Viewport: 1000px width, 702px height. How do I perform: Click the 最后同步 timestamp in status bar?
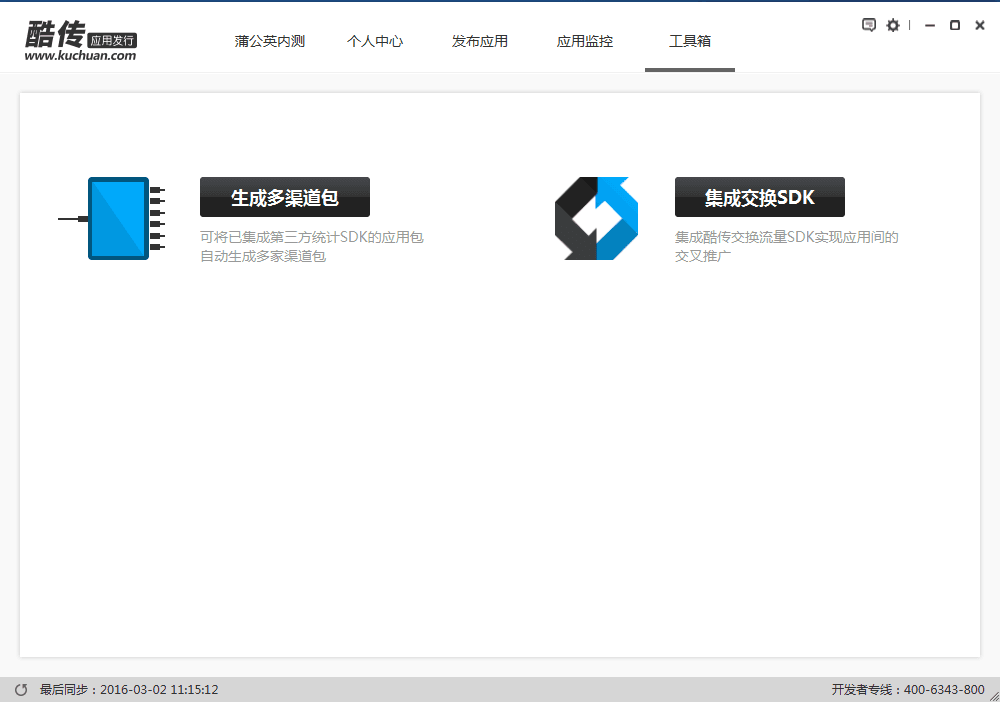(129, 690)
